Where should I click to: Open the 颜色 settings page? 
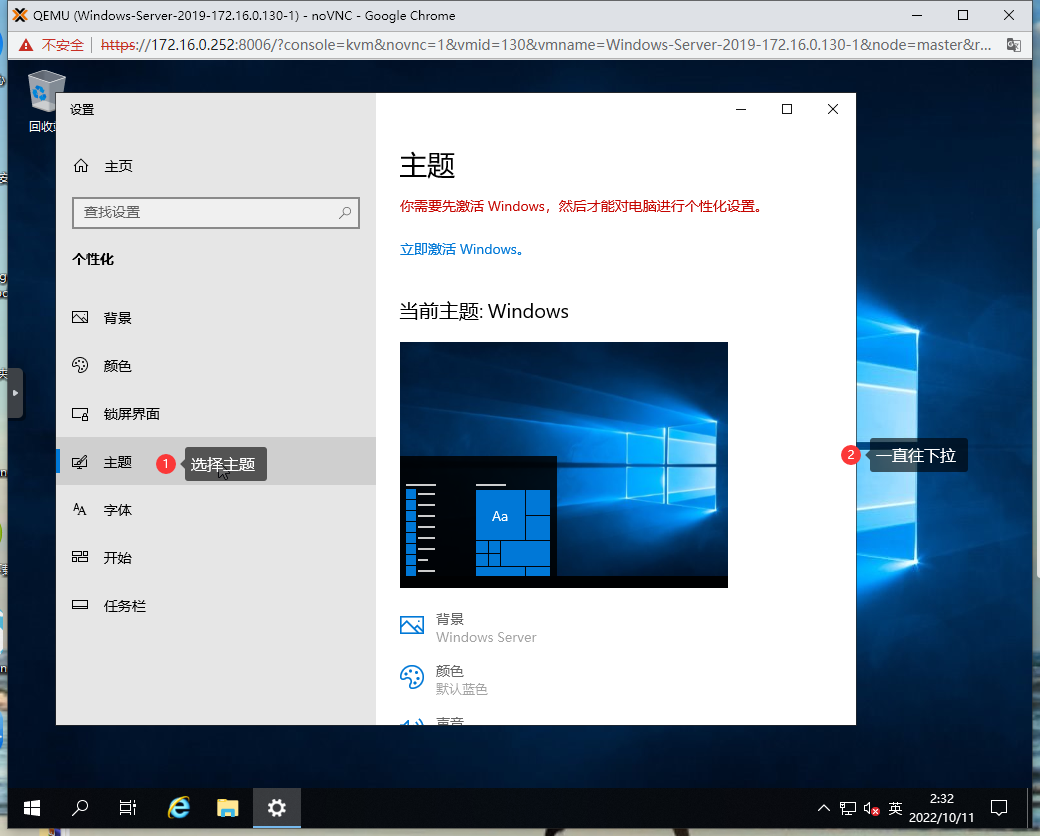click(x=216, y=366)
